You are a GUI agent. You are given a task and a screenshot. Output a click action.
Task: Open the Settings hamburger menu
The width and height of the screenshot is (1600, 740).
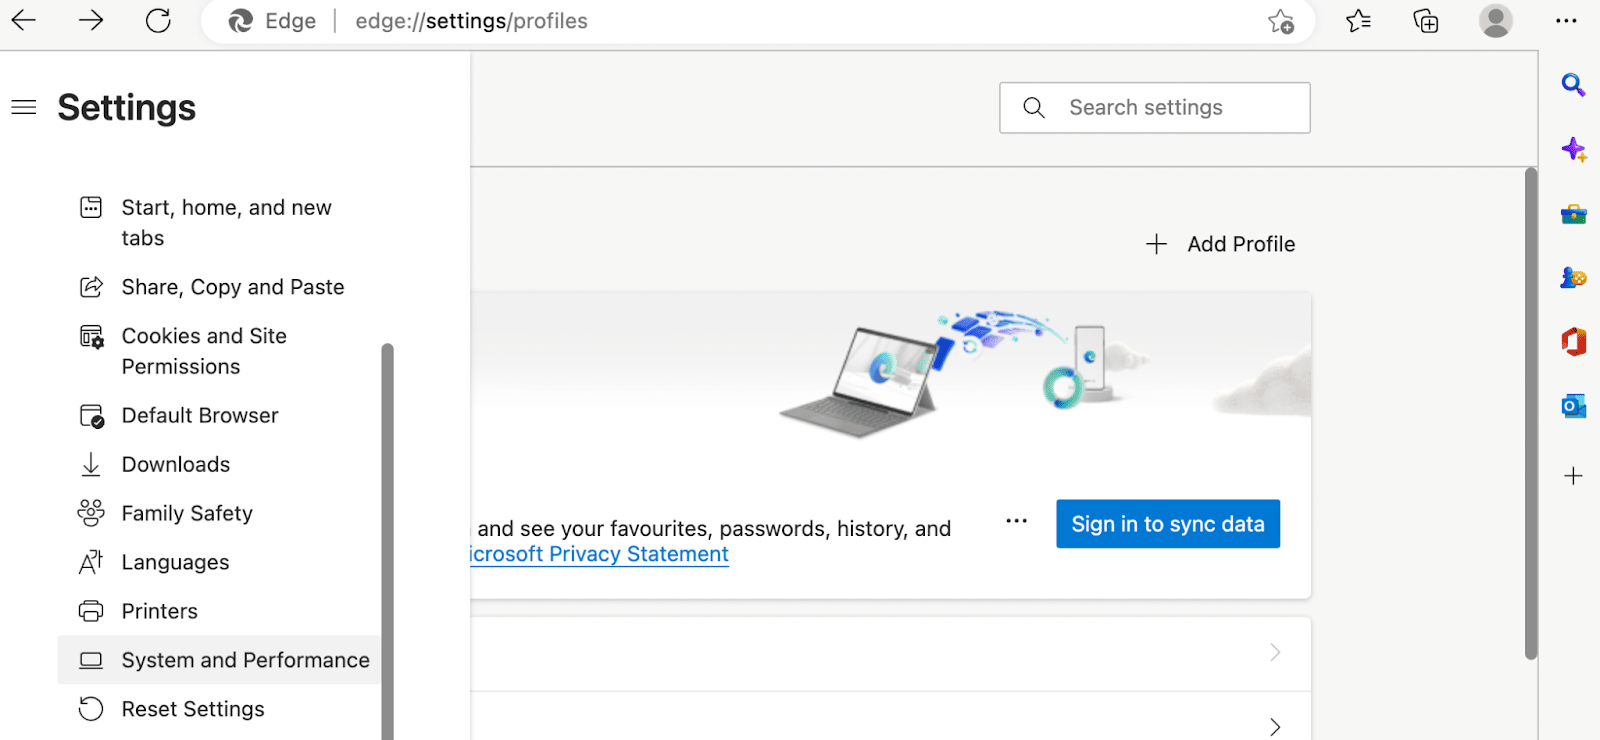coord(23,107)
